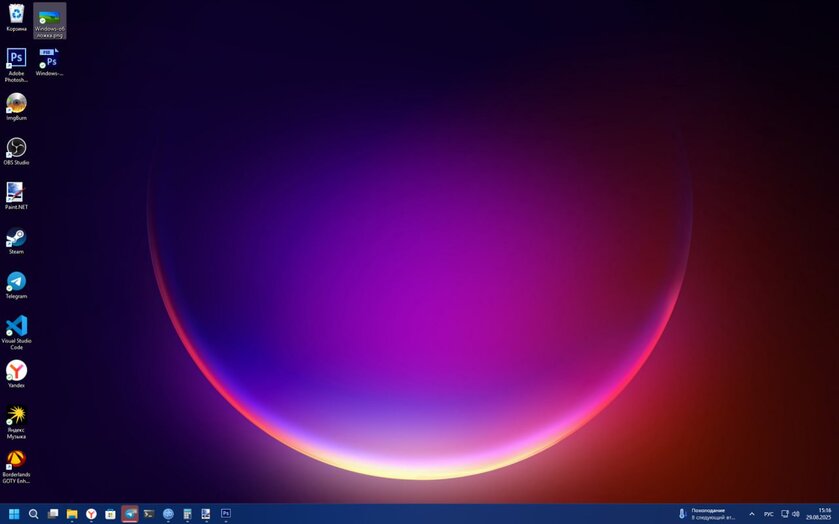Select the Adobe Photoshop desktop shortcut
The height and width of the screenshot is (524, 839).
point(17,65)
